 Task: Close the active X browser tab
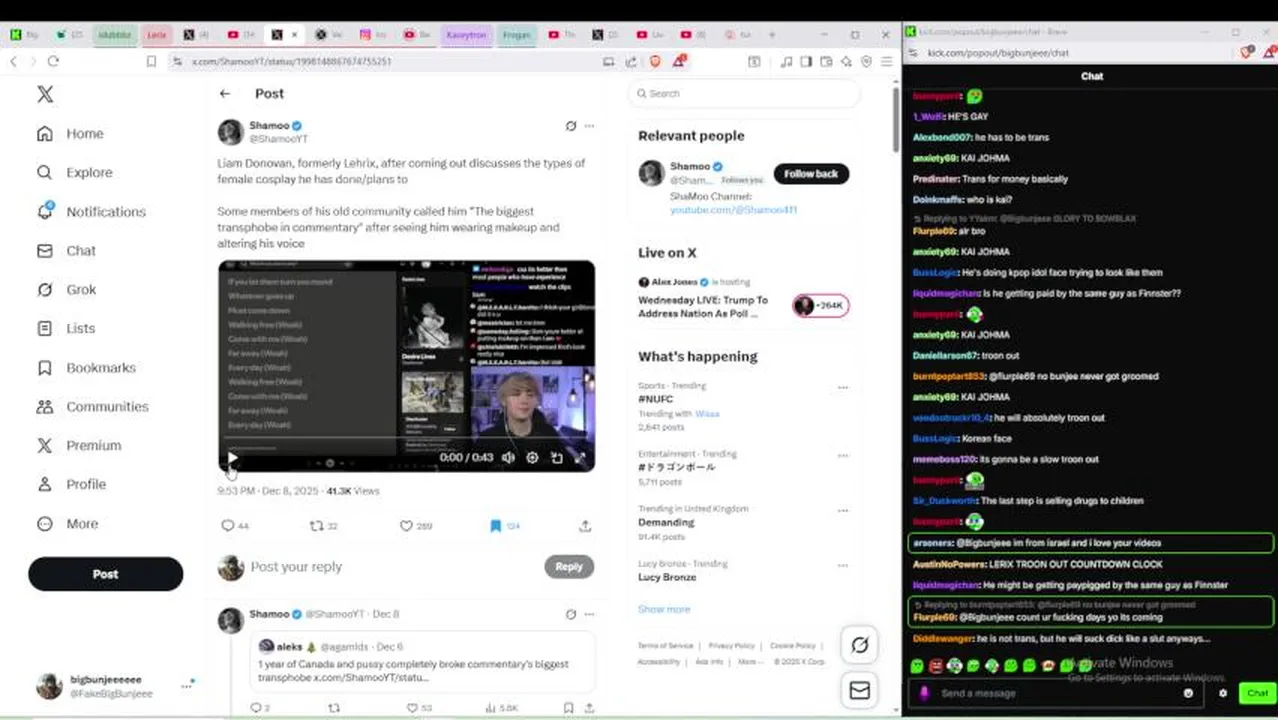point(294,34)
